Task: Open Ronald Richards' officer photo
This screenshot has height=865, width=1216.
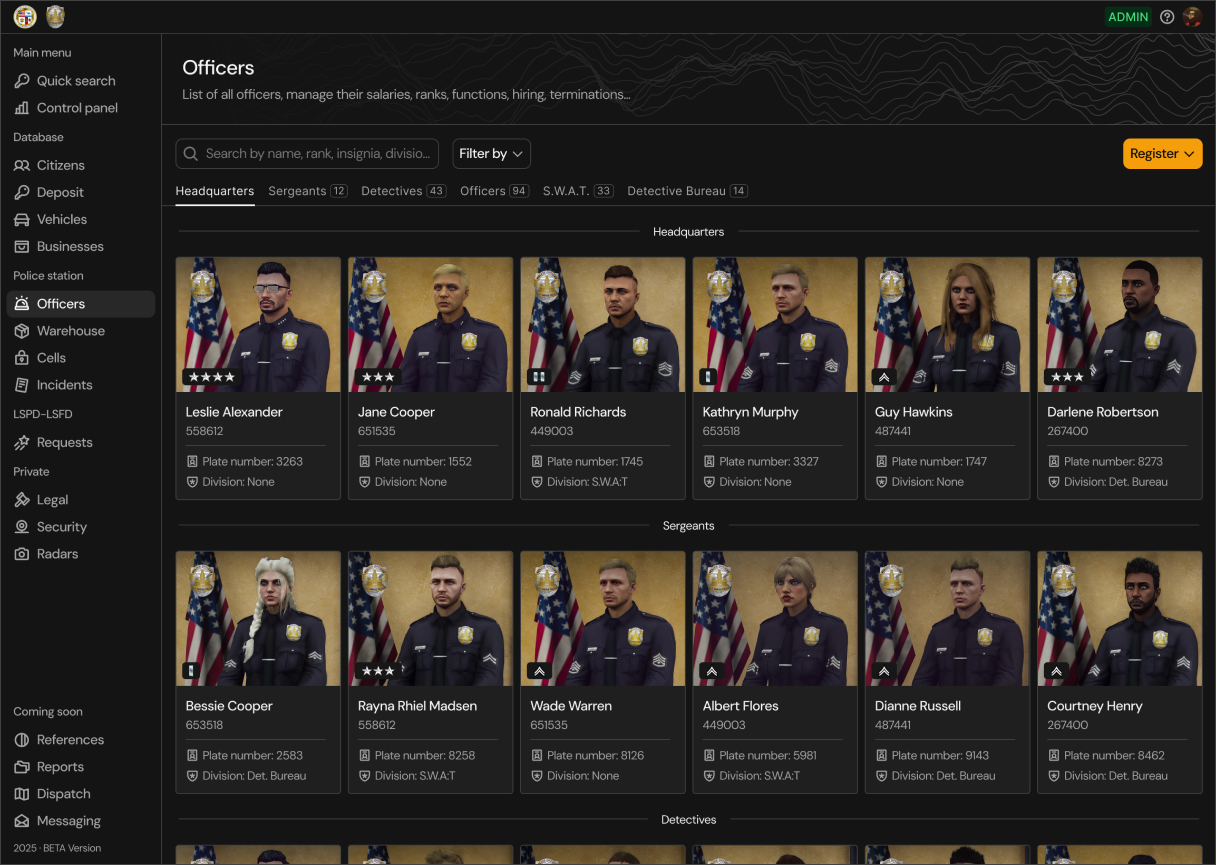Action: coord(603,325)
